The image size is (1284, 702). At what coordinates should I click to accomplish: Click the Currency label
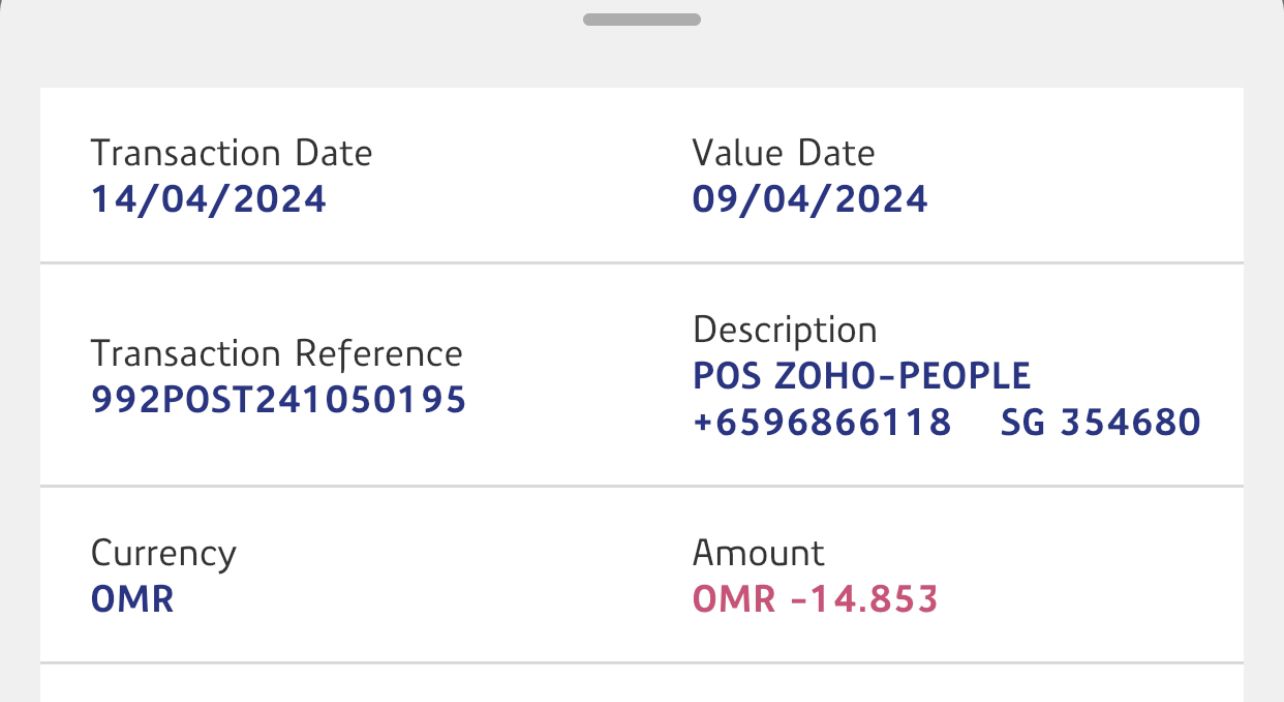163,553
